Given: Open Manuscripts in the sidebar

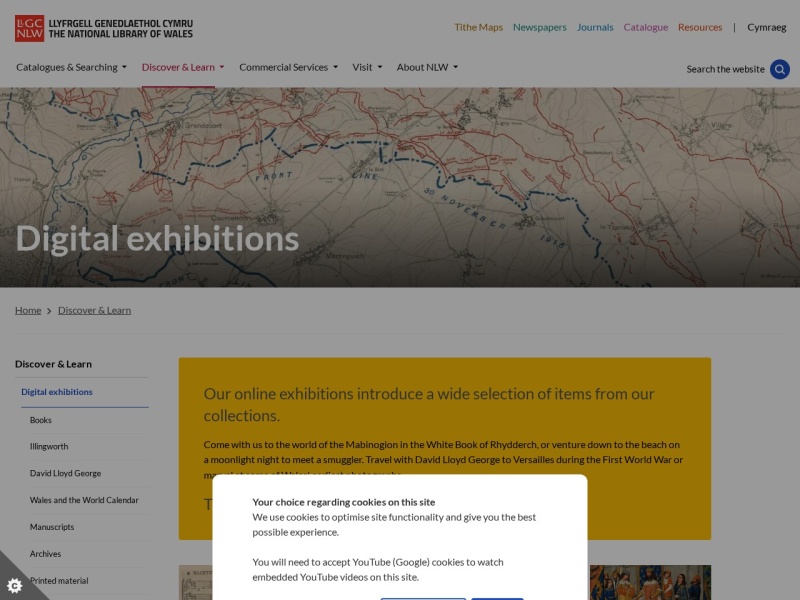Looking at the screenshot, I should click(x=52, y=527).
